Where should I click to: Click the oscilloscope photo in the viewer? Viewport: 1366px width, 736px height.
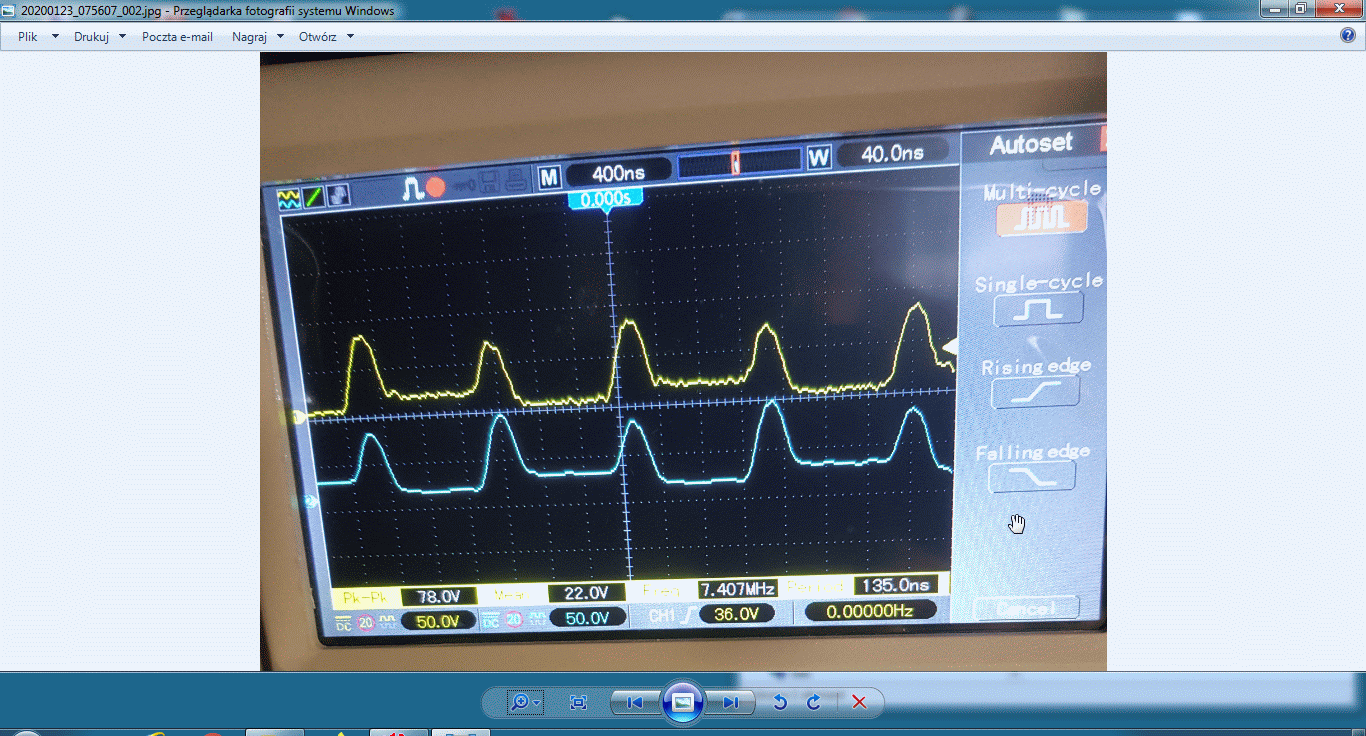[x=683, y=360]
